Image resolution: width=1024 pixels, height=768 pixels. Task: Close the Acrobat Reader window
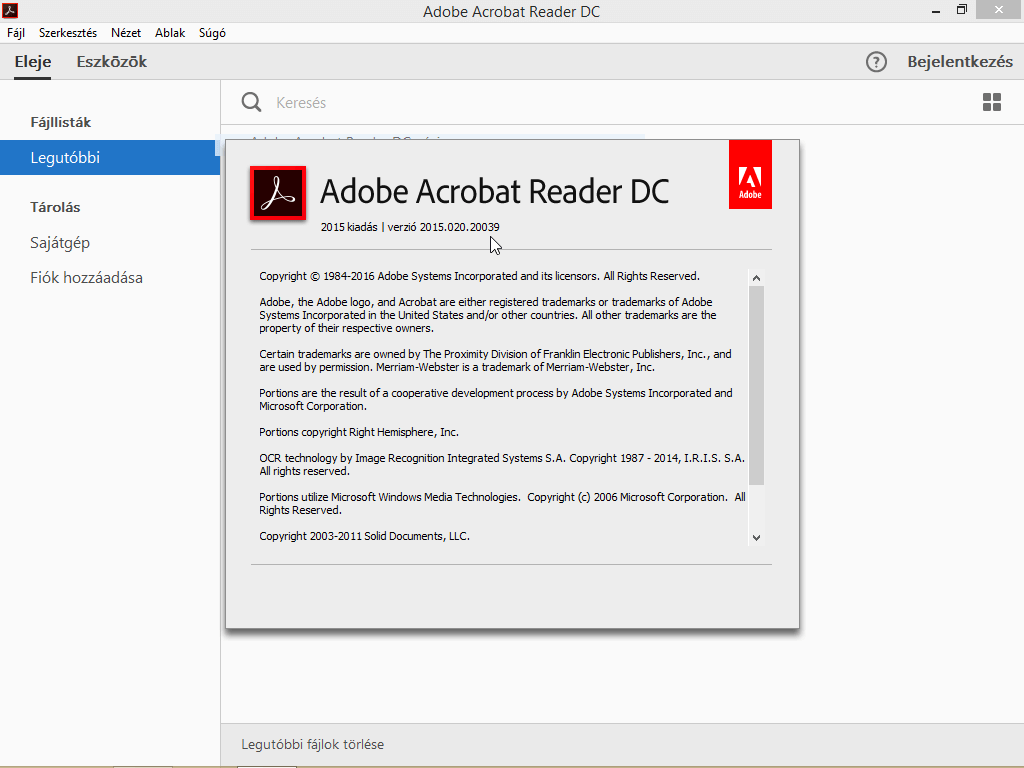pos(999,9)
